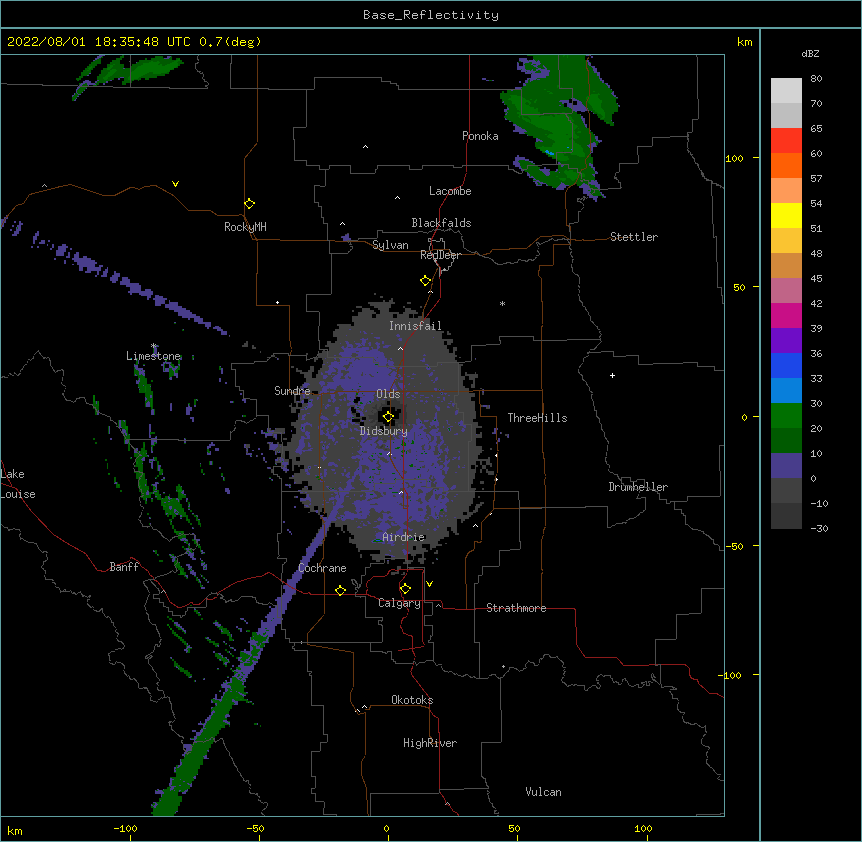Click the white plus marker north of Drumheller
862x842 pixels.
612,375
